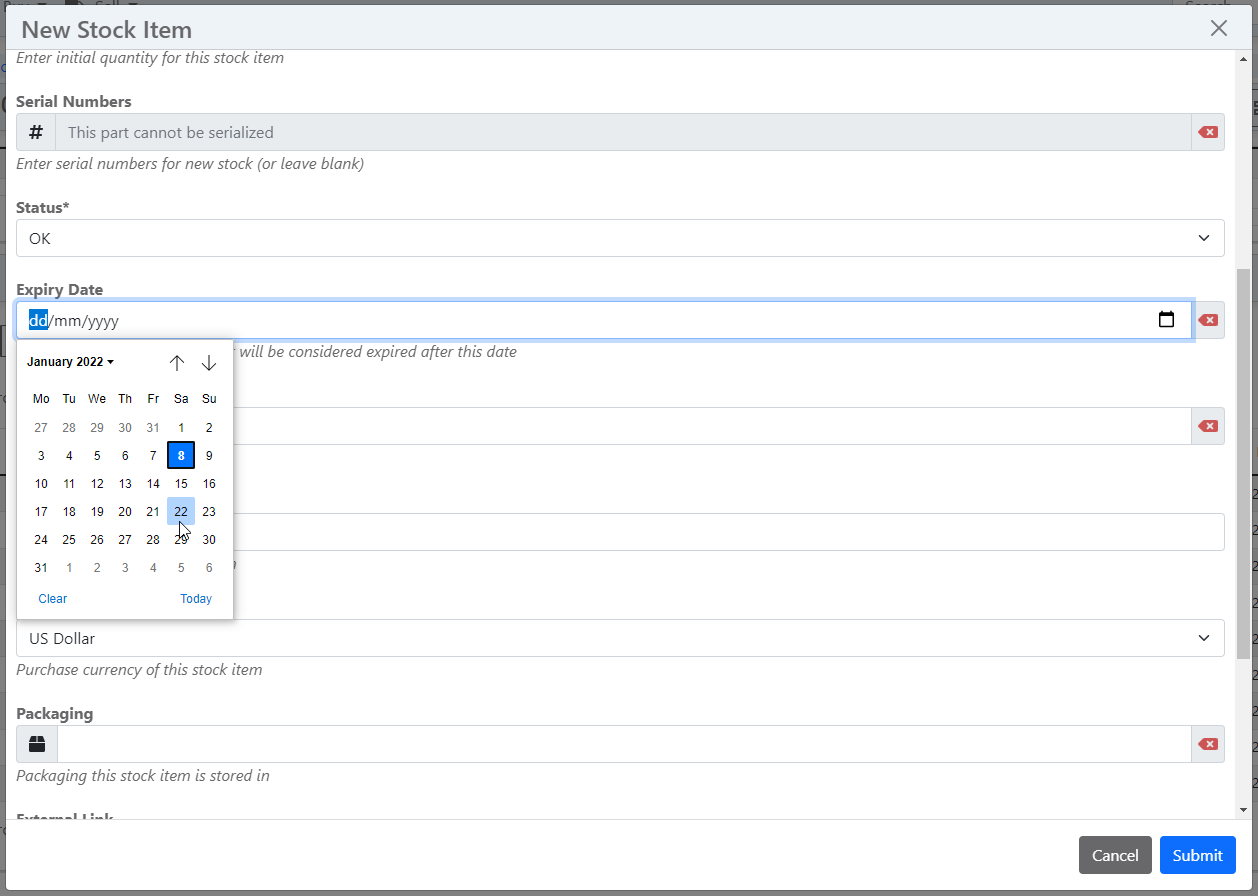Go to next month with down arrow
This screenshot has height=896, width=1258.
209,362
